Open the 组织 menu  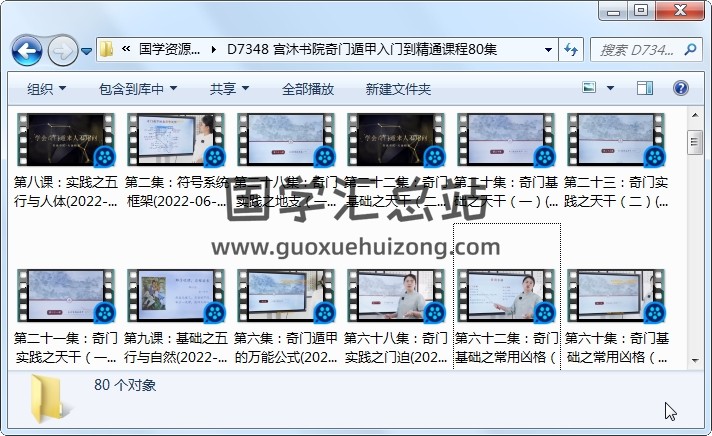[46, 89]
